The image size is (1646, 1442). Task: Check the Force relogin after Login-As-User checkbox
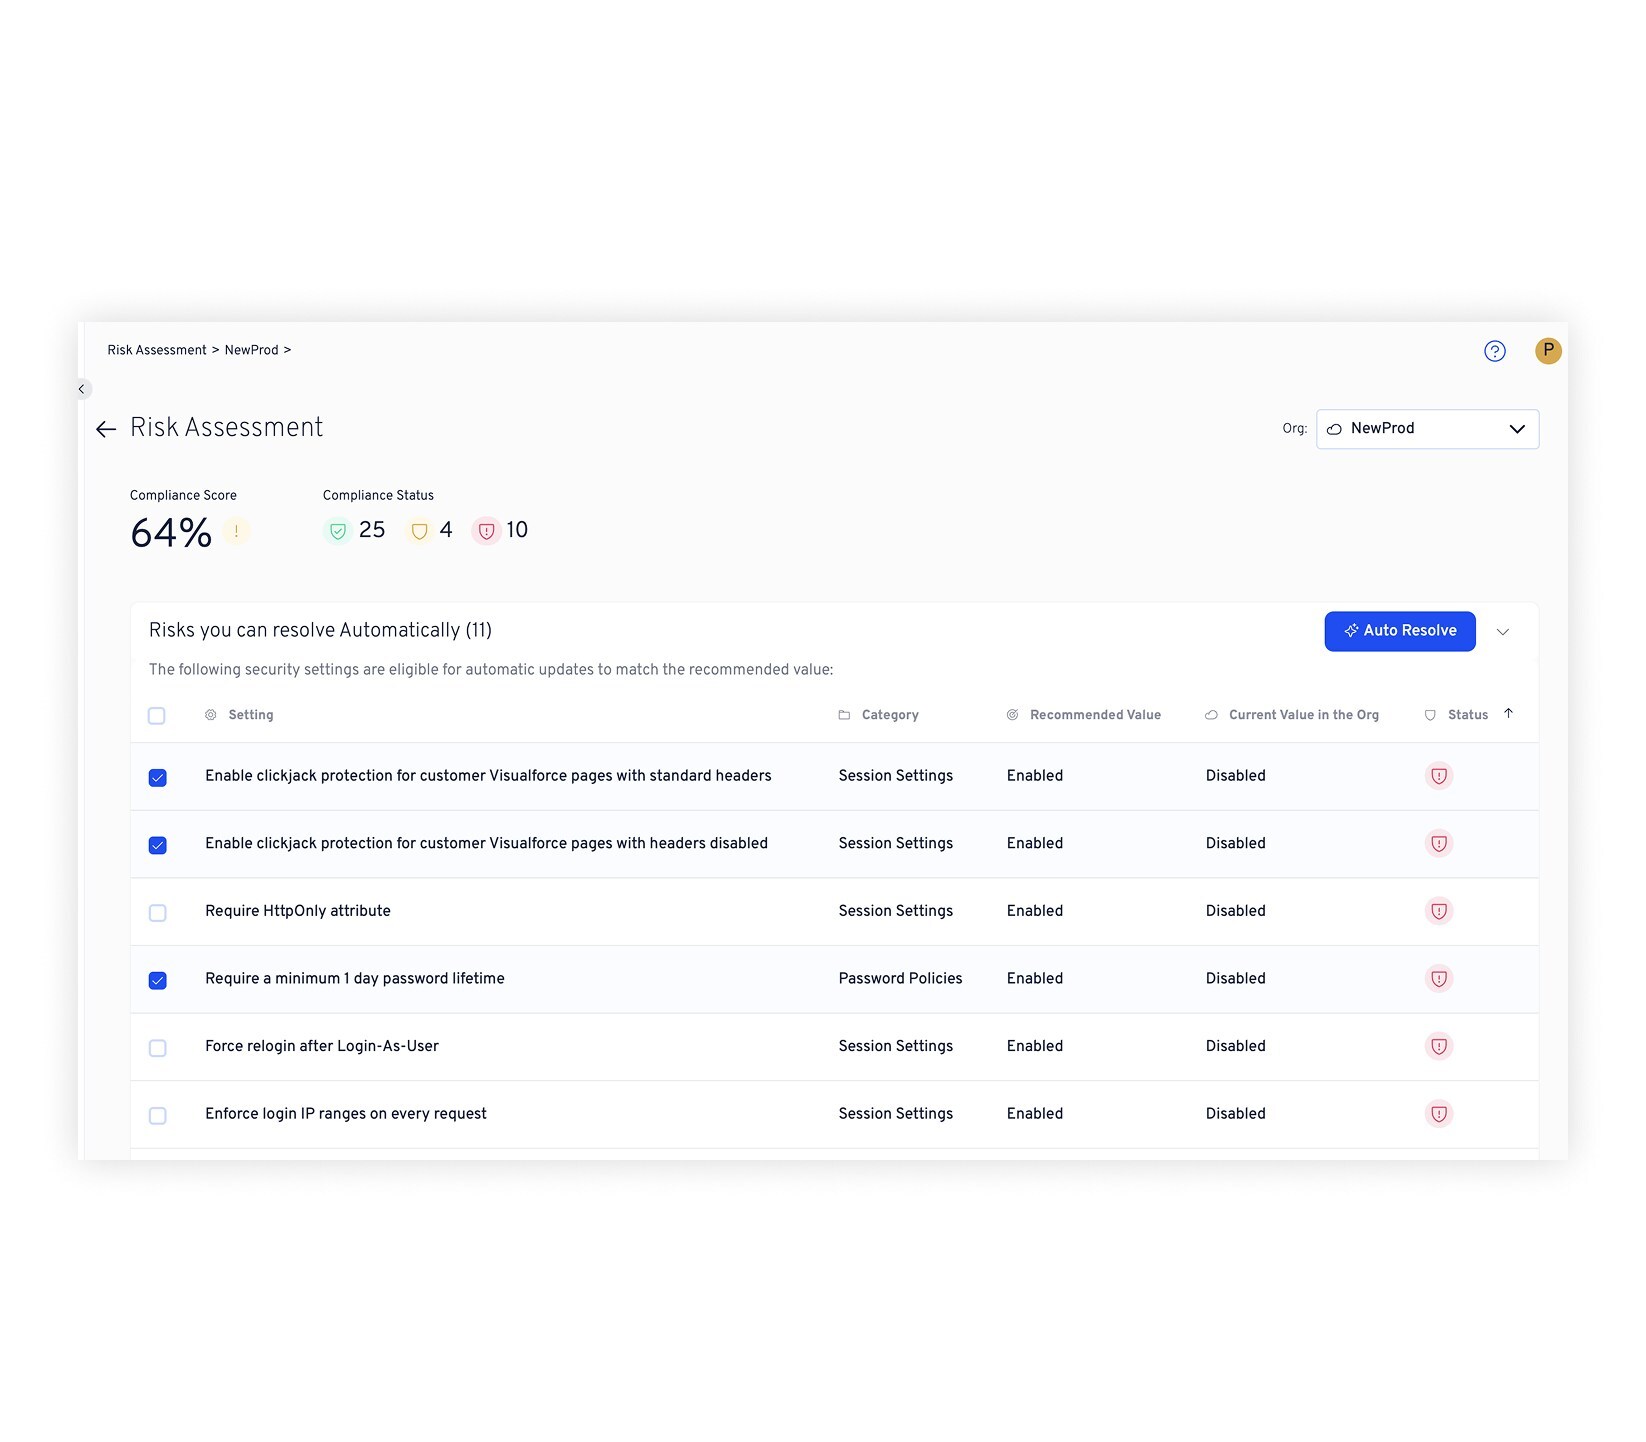point(158,1048)
